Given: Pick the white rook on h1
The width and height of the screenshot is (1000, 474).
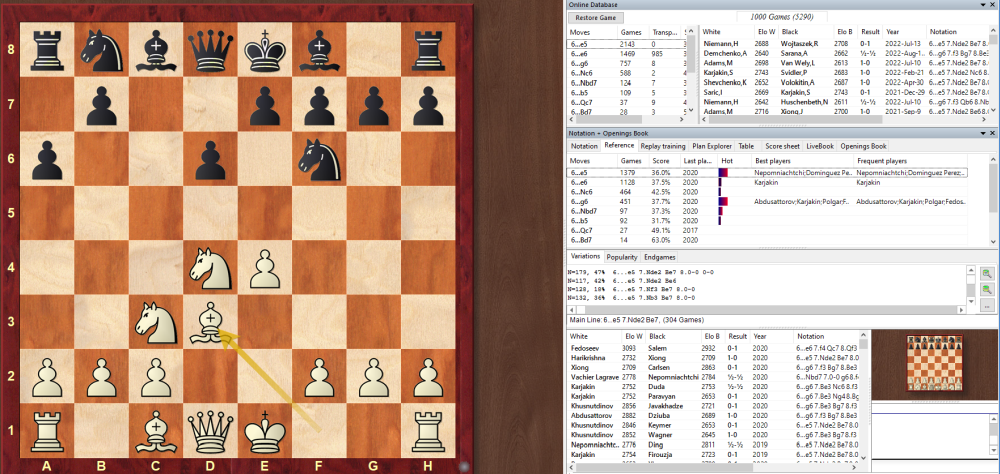Looking at the screenshot, I should (429, 432).
